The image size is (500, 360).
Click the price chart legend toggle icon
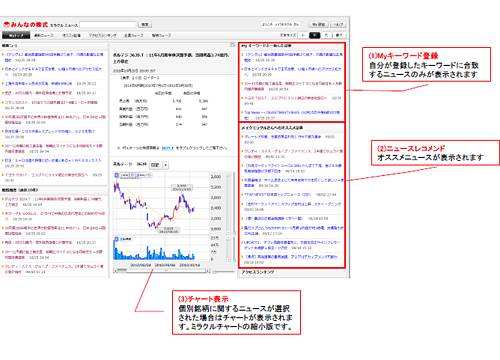(117, 175)
